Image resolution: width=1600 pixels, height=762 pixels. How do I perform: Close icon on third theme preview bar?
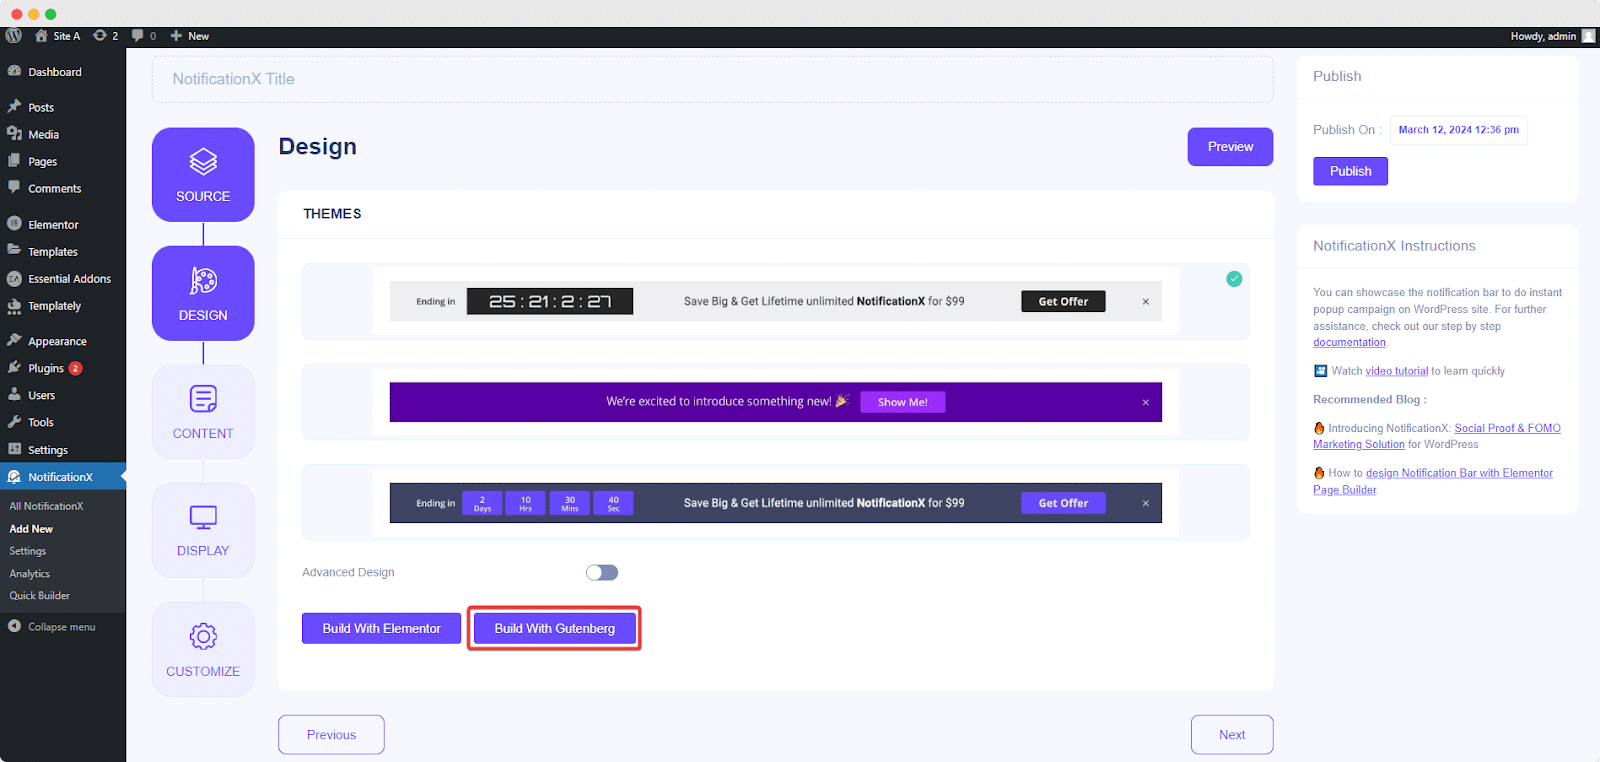[x=1146, y=503]
